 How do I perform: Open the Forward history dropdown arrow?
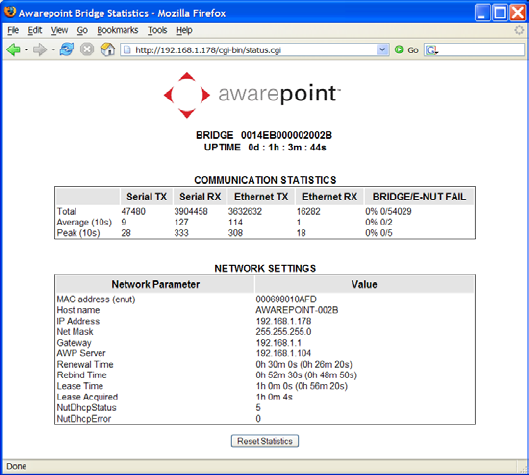click(53, 50)
